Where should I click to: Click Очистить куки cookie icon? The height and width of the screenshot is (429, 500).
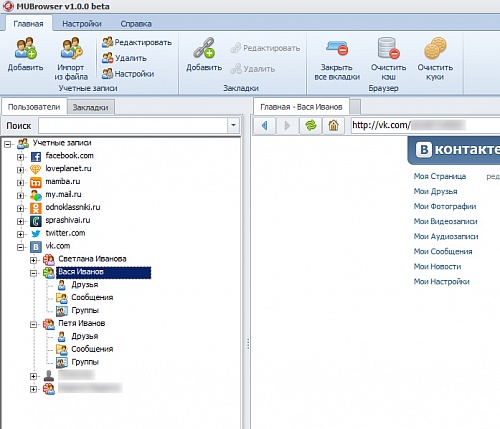[x=435, y=48]
